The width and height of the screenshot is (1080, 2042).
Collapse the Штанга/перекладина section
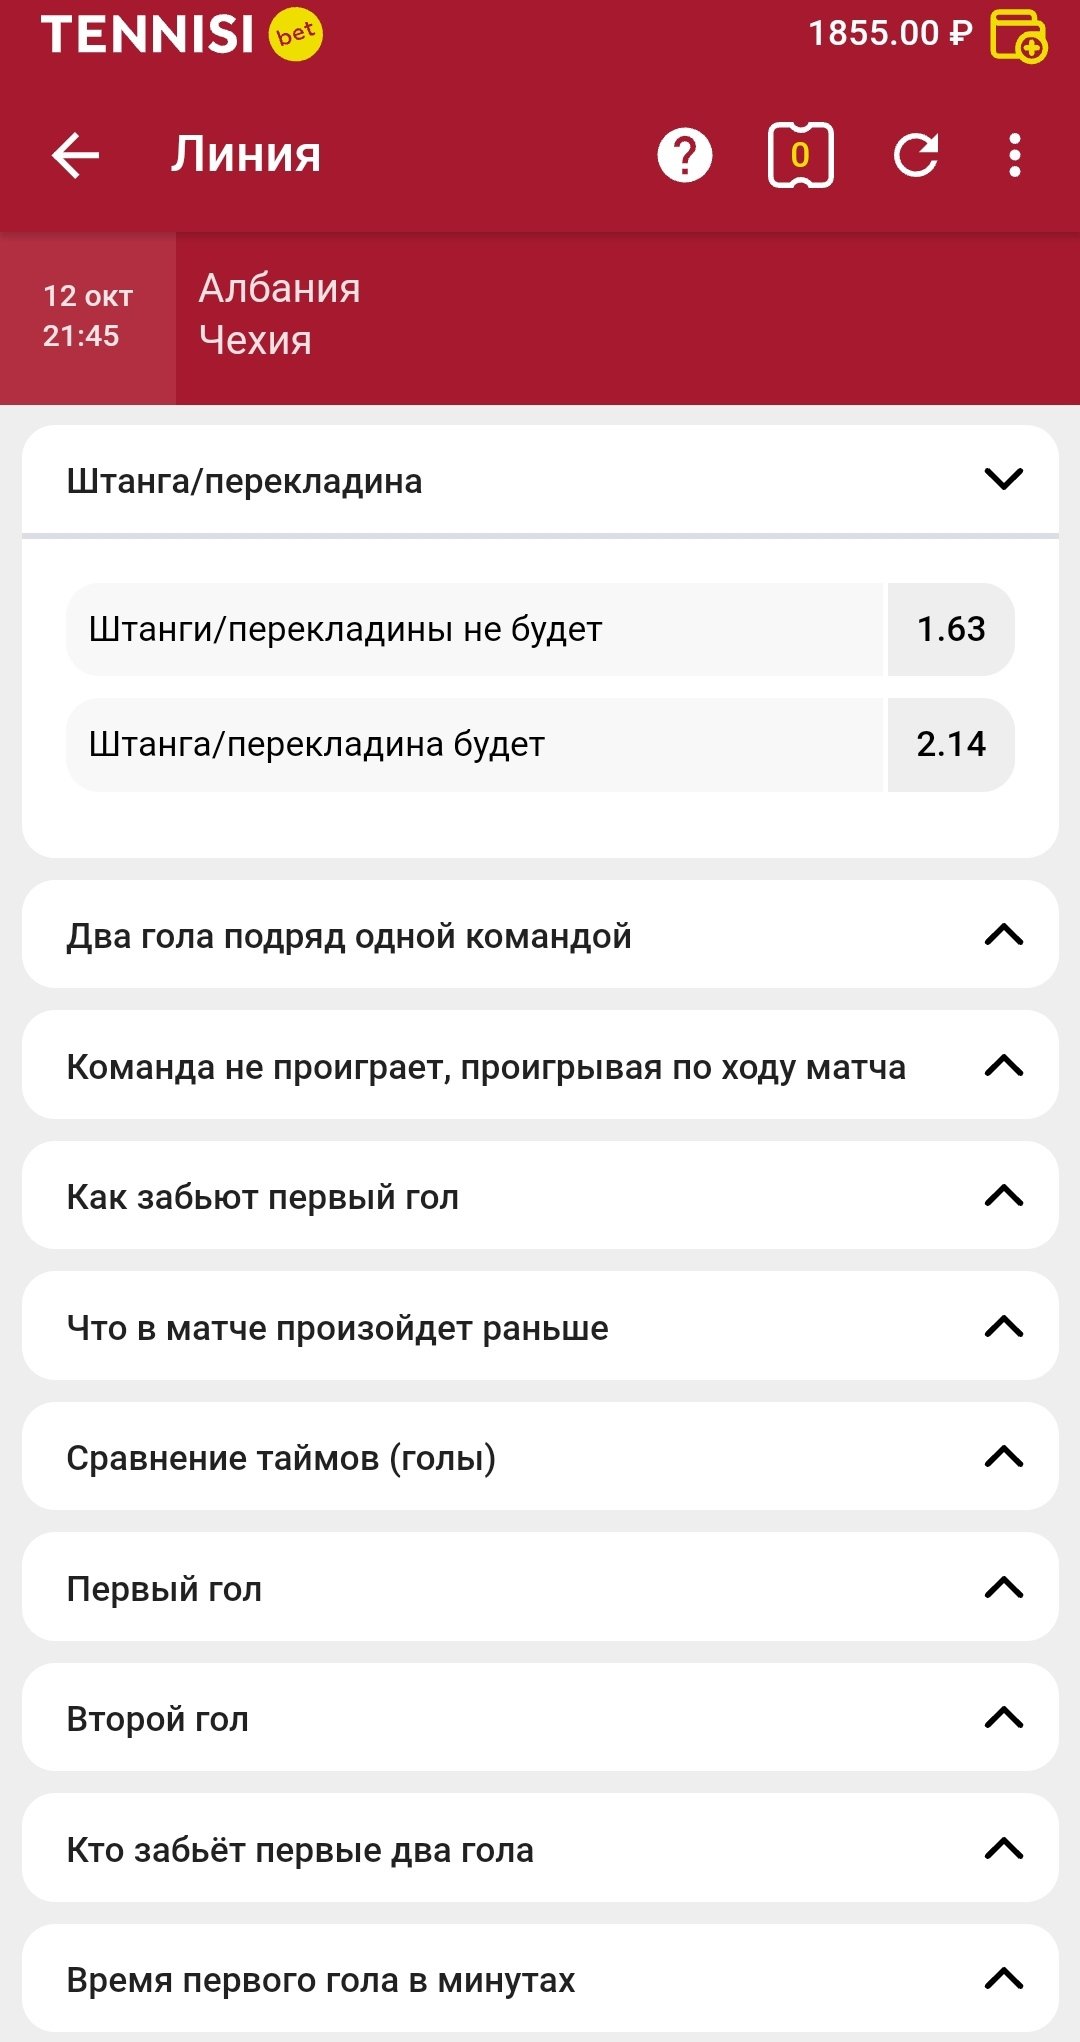pos(1003,480)
